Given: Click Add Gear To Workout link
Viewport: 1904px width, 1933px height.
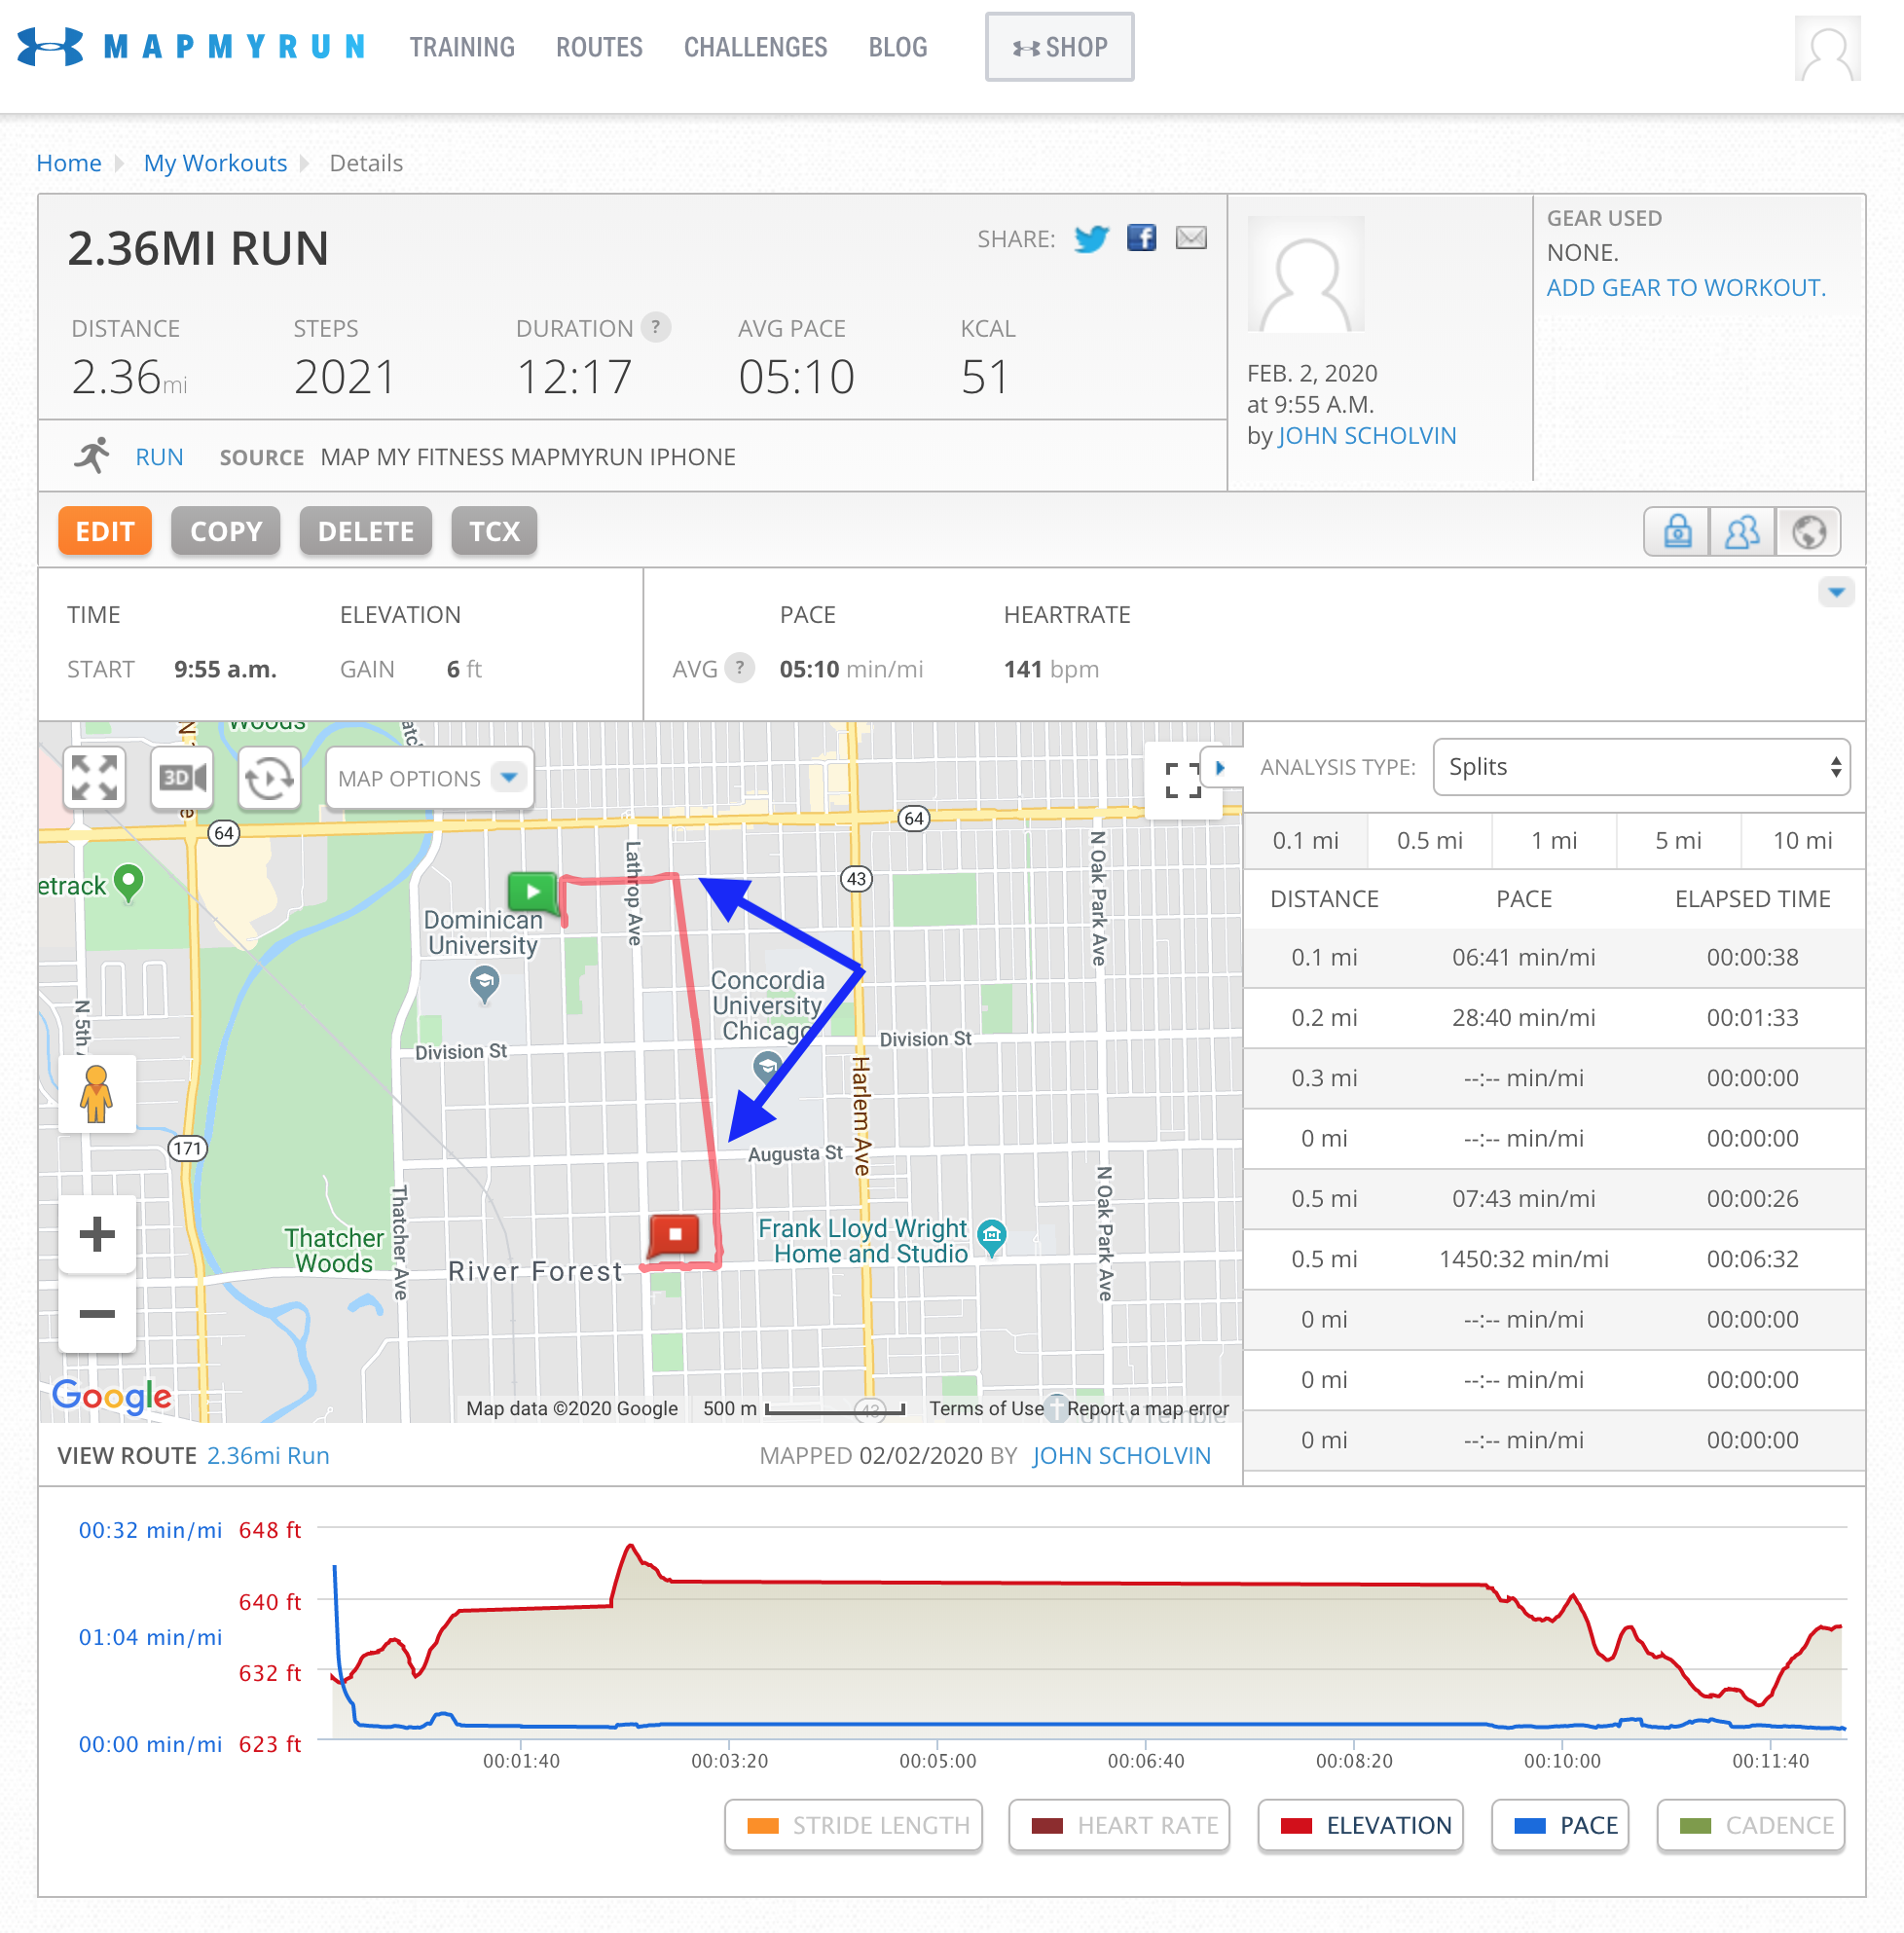Looking at the screenshot, I should pos(1685,287).
